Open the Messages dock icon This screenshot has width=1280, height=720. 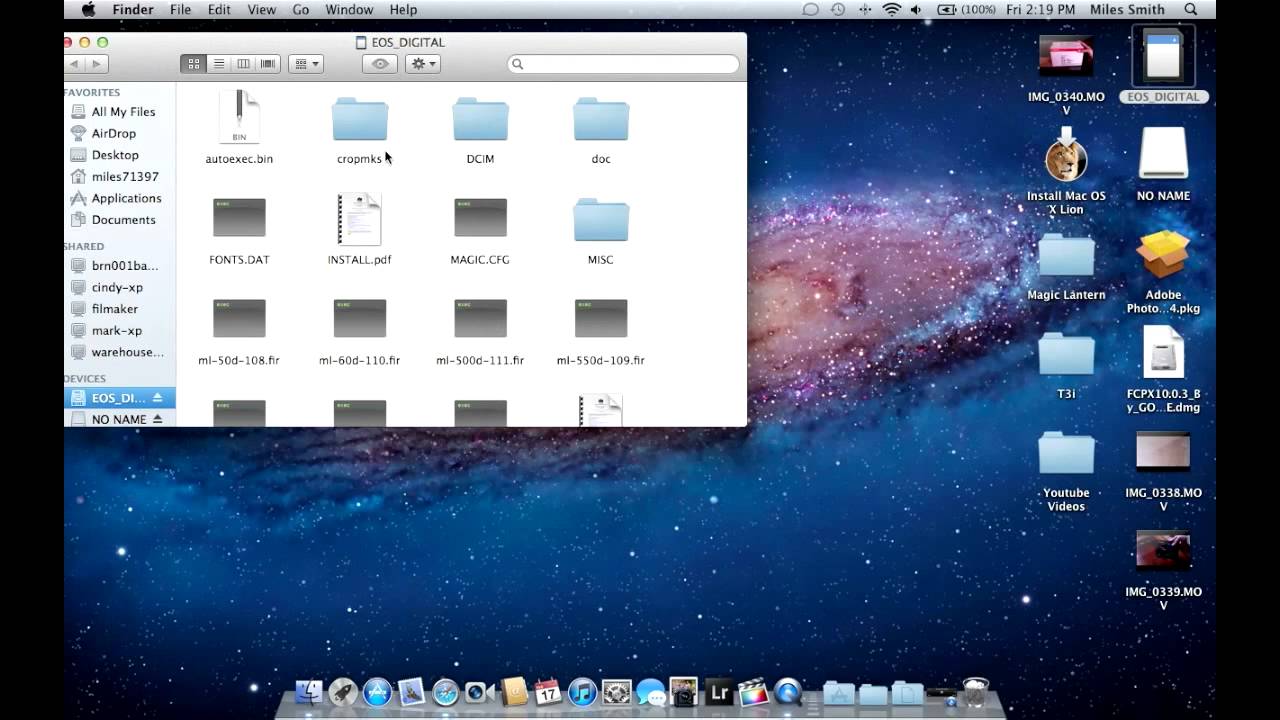click(x=650, y=692)
